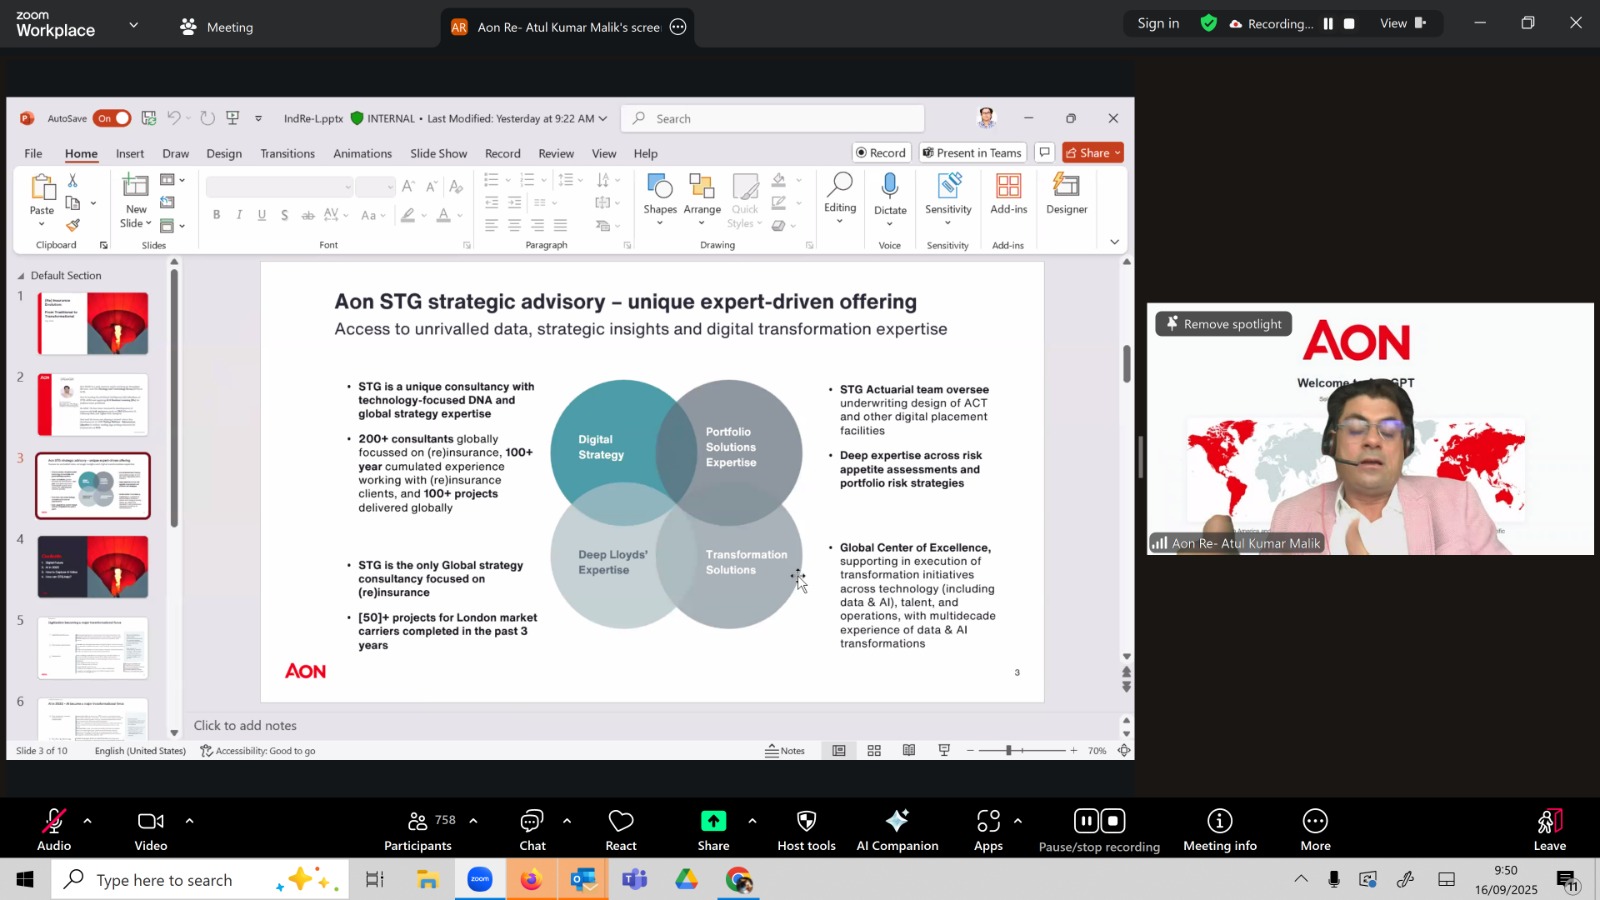1600x900 pixels.
Task: Open the More menu in the toolbar
Action: pyautogui.click(x=1315, y=829)
